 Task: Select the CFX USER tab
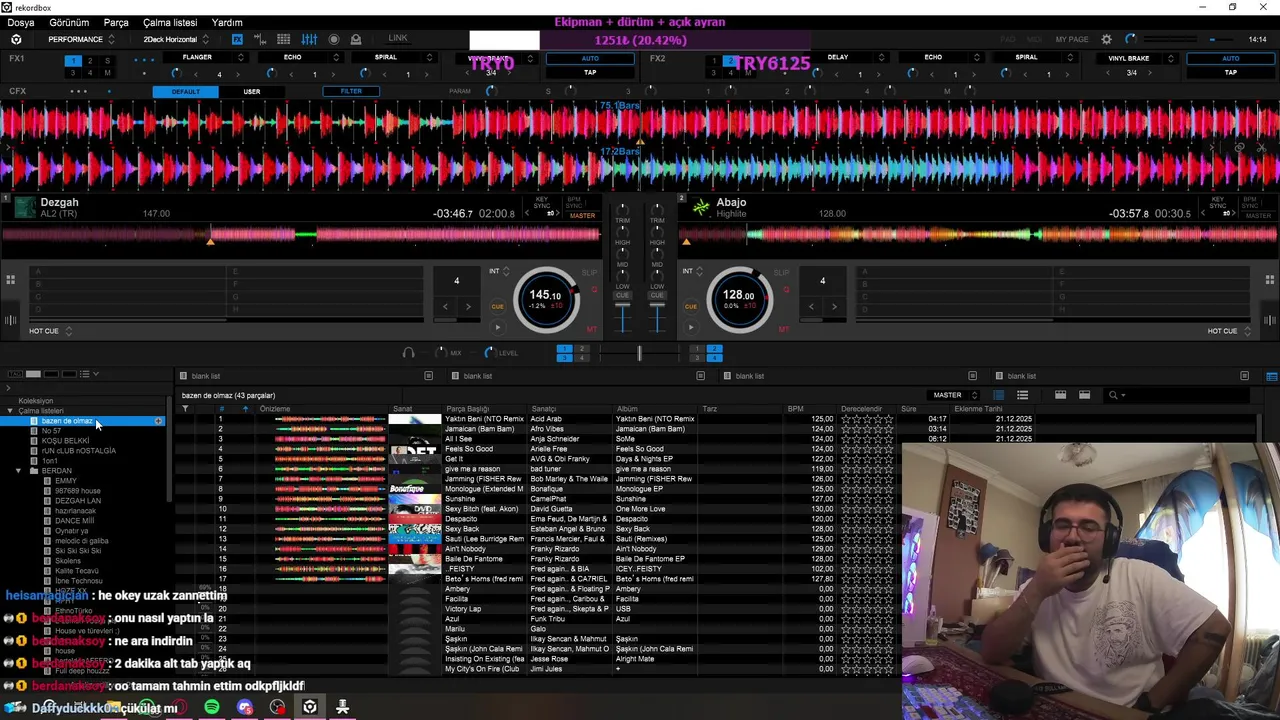click(252, 92)
